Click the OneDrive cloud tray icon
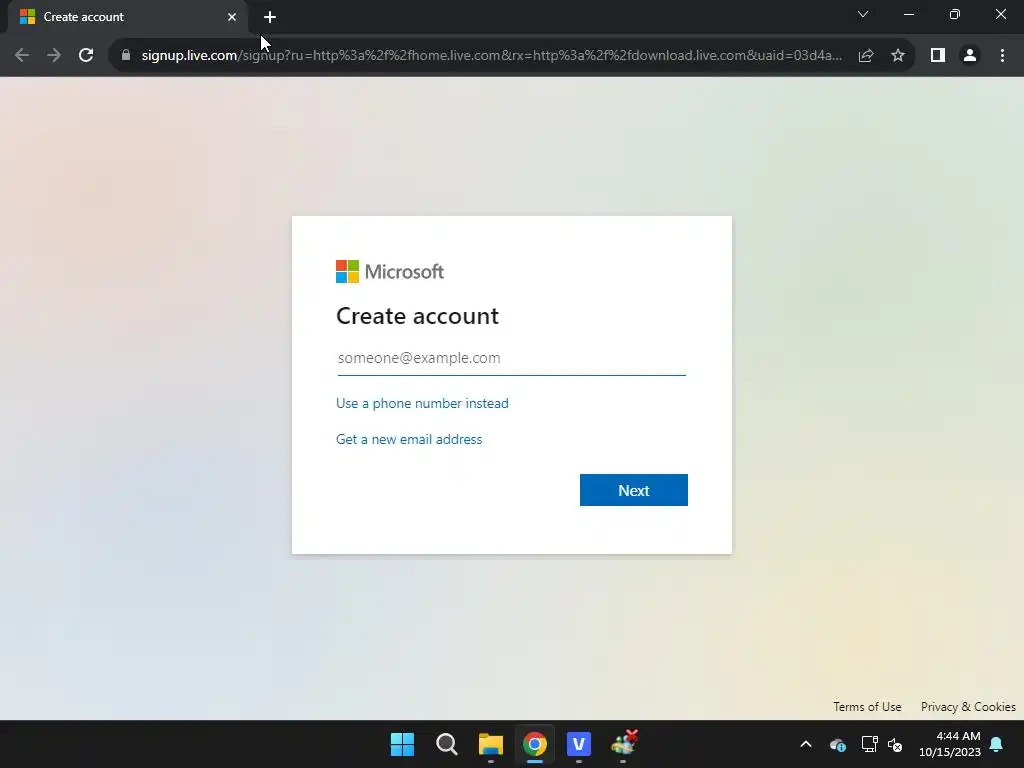The height and width of the screenshot is (768, 1024). click(x=838, y=744)
